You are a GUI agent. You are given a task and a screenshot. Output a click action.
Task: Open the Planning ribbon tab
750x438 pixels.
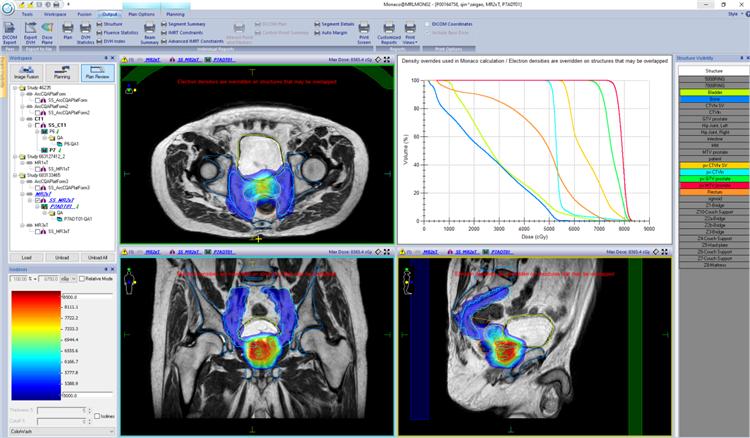pyautogui.click(x=175, y=14)
